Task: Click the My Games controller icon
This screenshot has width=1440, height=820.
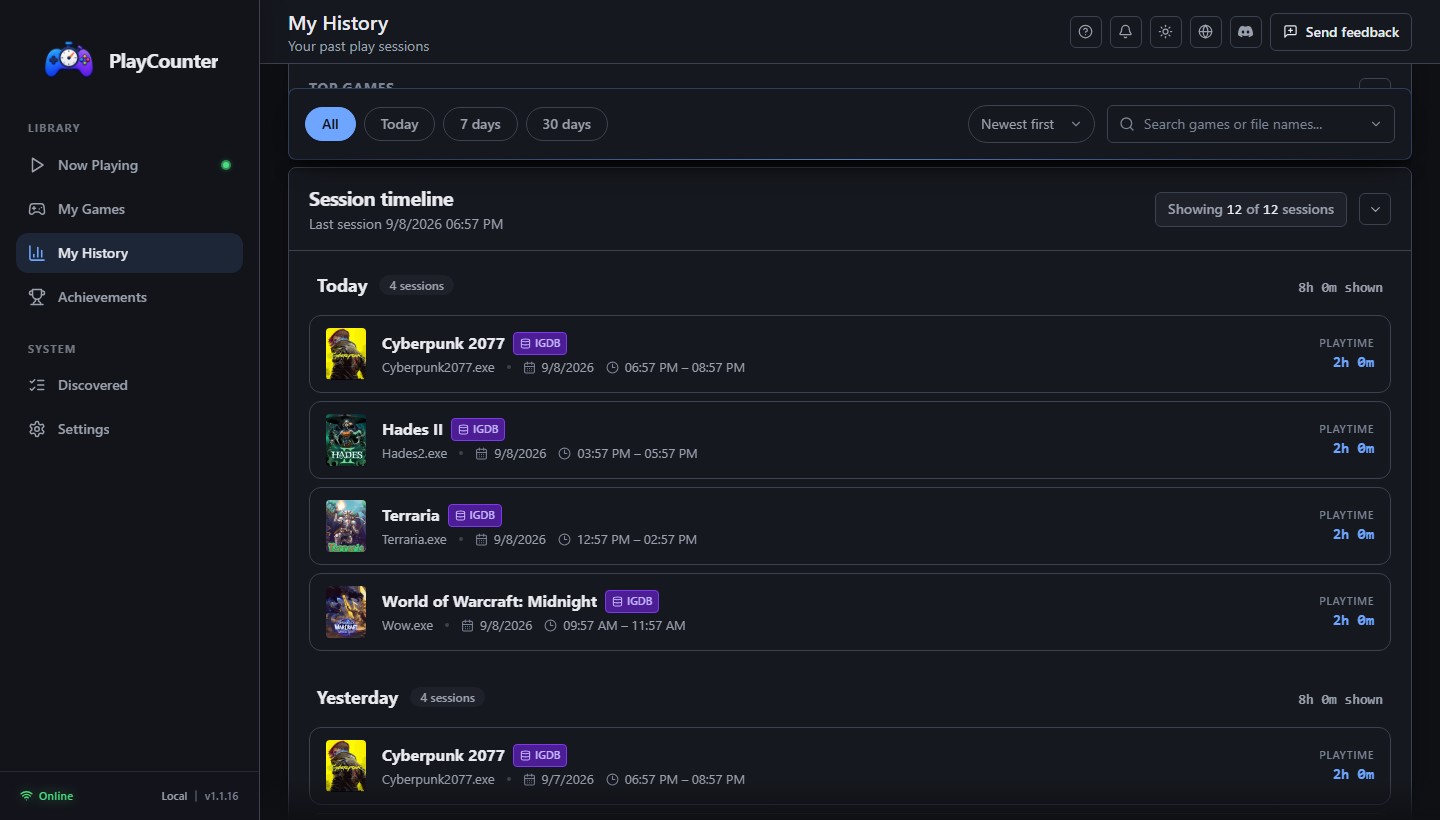Action: [37, 209]
